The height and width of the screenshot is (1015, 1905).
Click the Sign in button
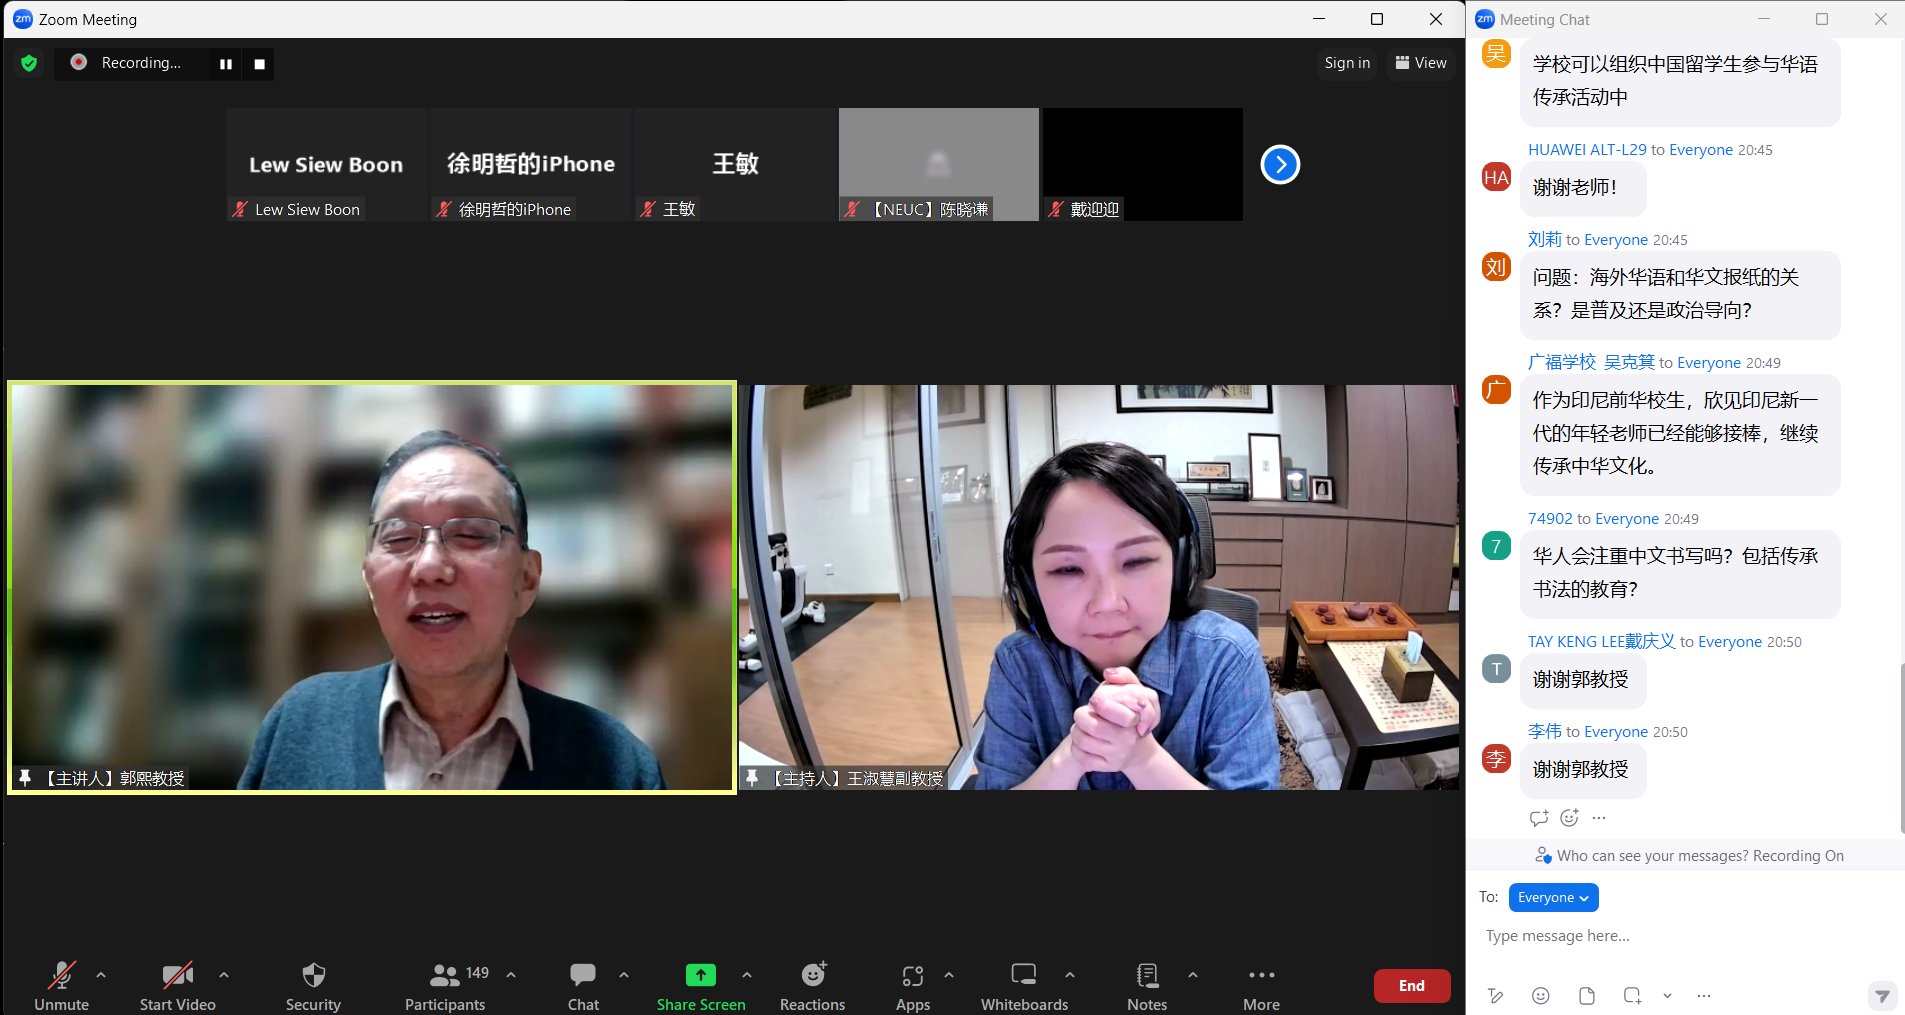(x=1347, y=63)
